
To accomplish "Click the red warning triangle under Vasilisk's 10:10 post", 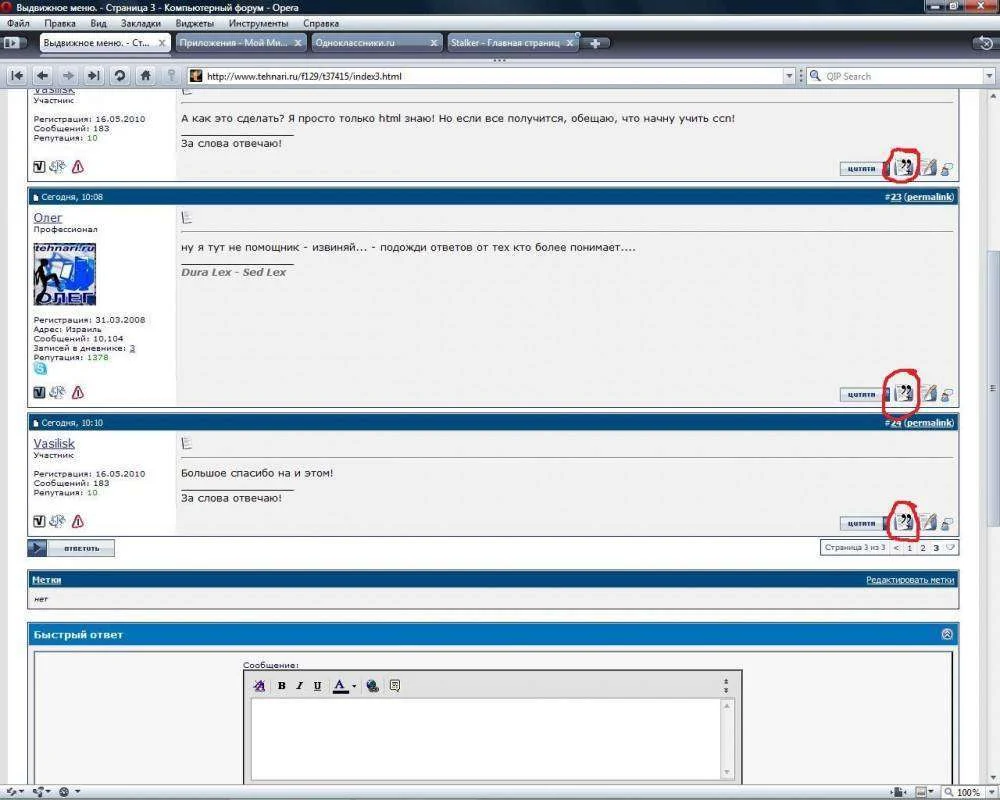I will pos(78,521).
